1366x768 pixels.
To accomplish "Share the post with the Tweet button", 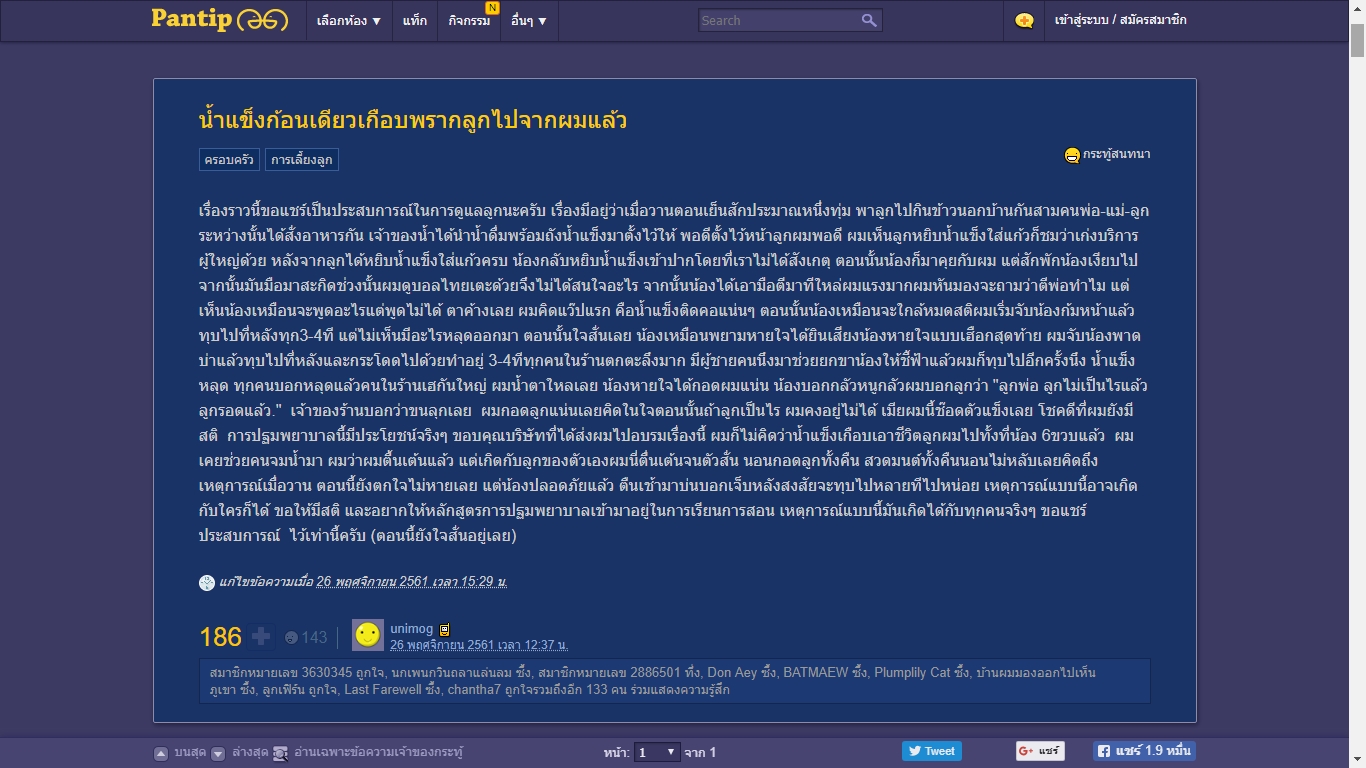I will coord(931,751).
